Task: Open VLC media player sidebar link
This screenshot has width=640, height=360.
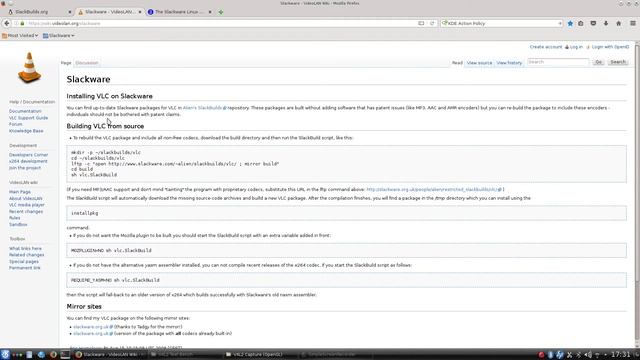Action: pos(27,205)
